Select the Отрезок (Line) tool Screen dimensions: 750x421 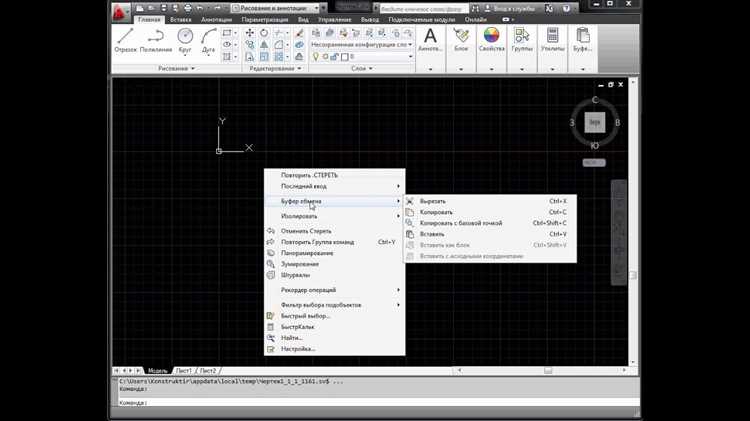click(125, 40)
